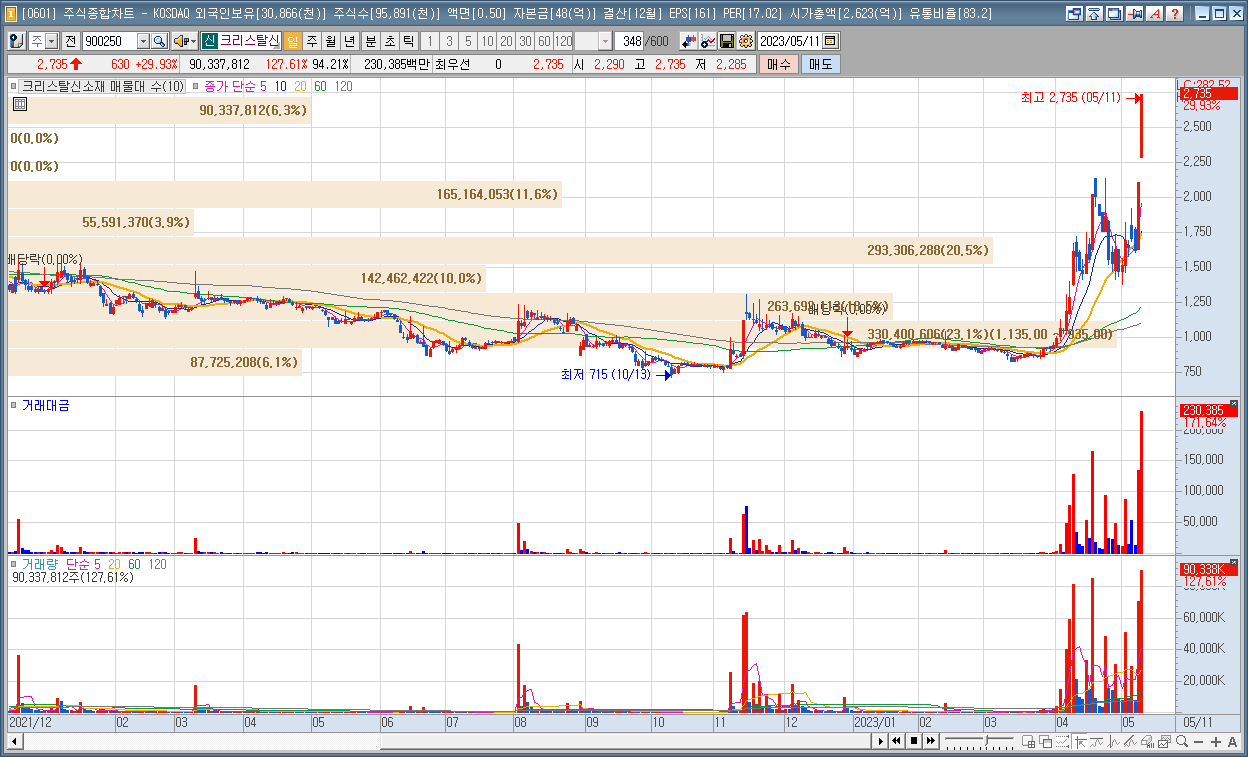Click the crosshair cursor tool icon in bottom toolbar
The width and height of the screenshot is (1248, 757).
coord(1080,741)
